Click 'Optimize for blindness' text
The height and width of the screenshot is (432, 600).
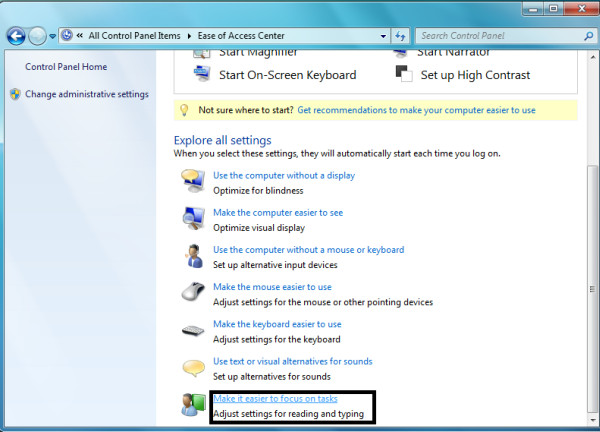pos(258,191)
